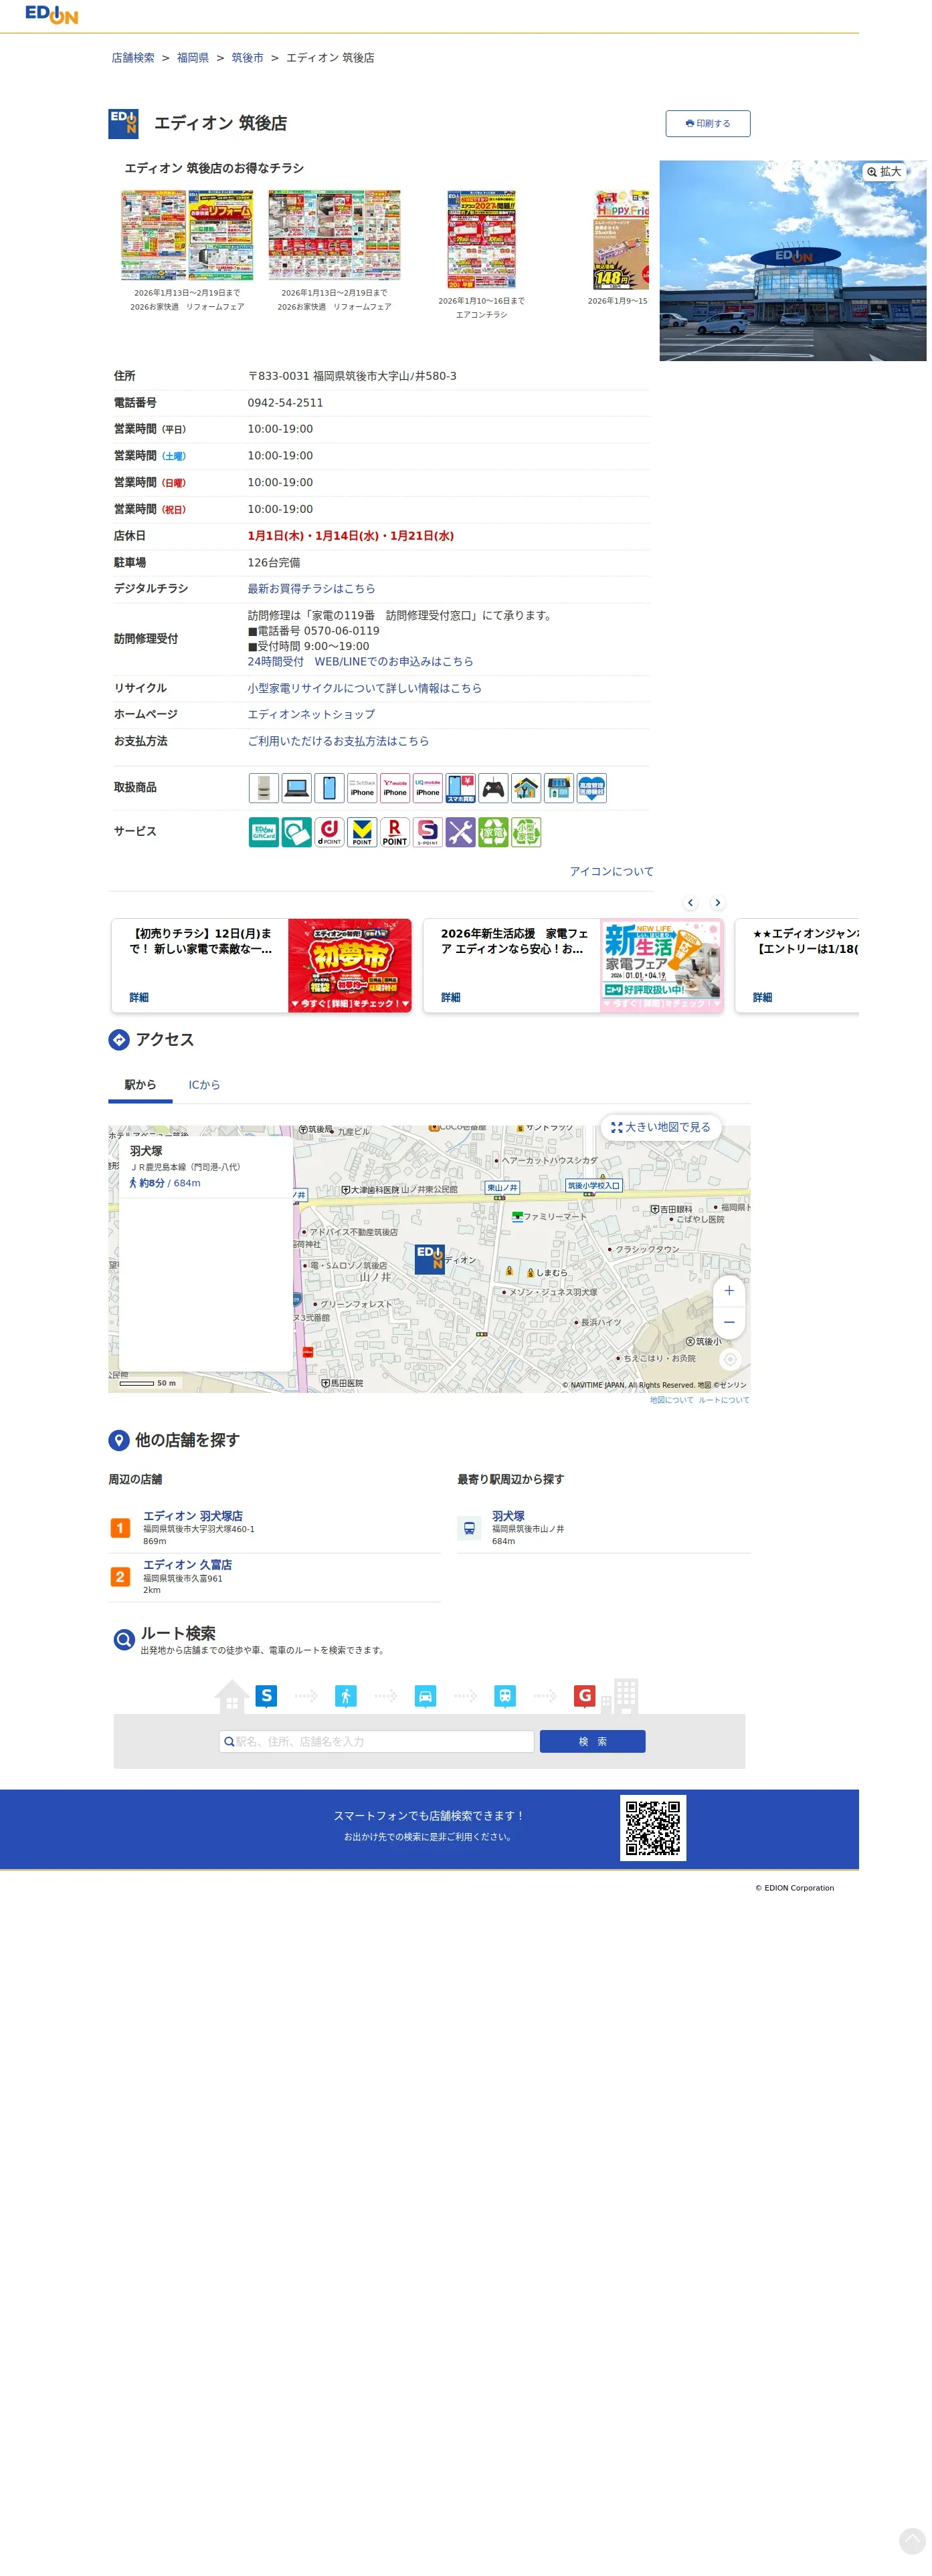Switch to the ICから tab
932x2576 pixels.
pos(204,1085)
